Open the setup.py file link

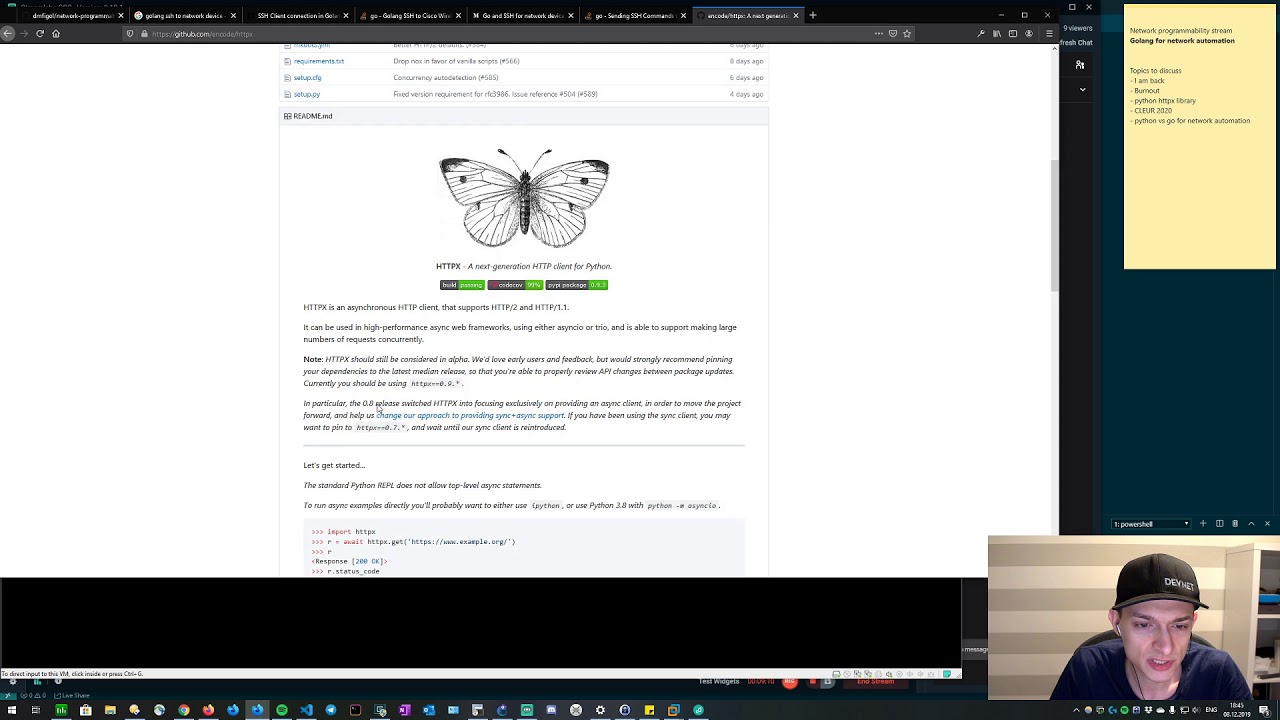(x=306, y=95)
